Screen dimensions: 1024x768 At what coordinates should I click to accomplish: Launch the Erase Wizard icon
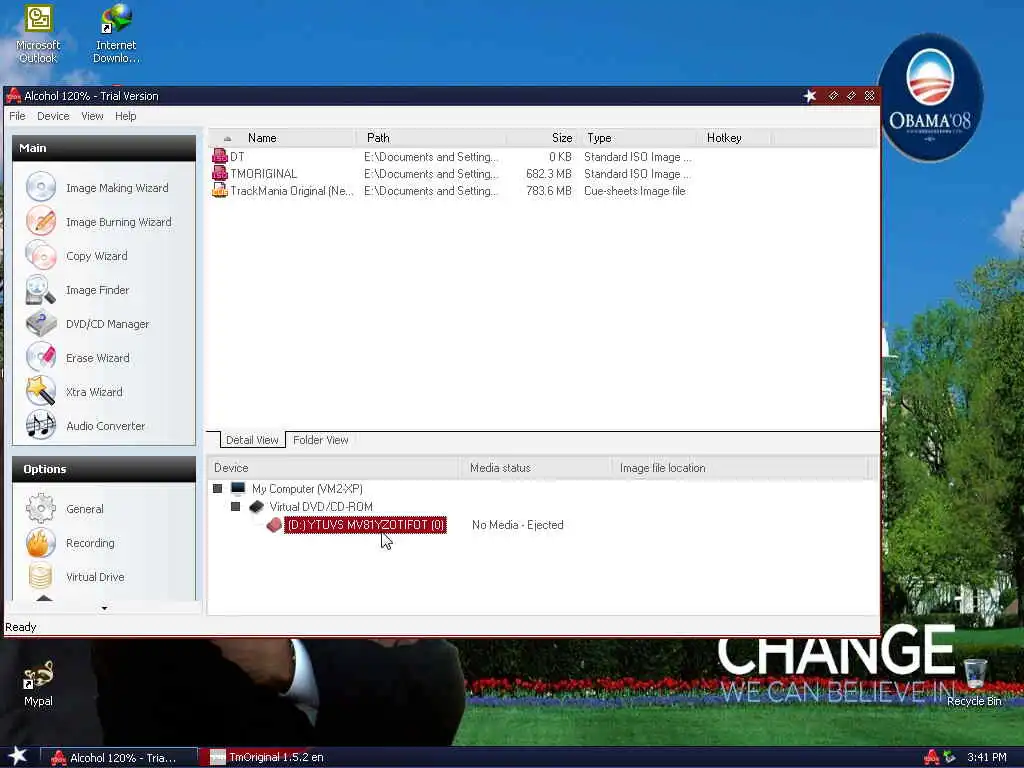click(x=40, y=357)
